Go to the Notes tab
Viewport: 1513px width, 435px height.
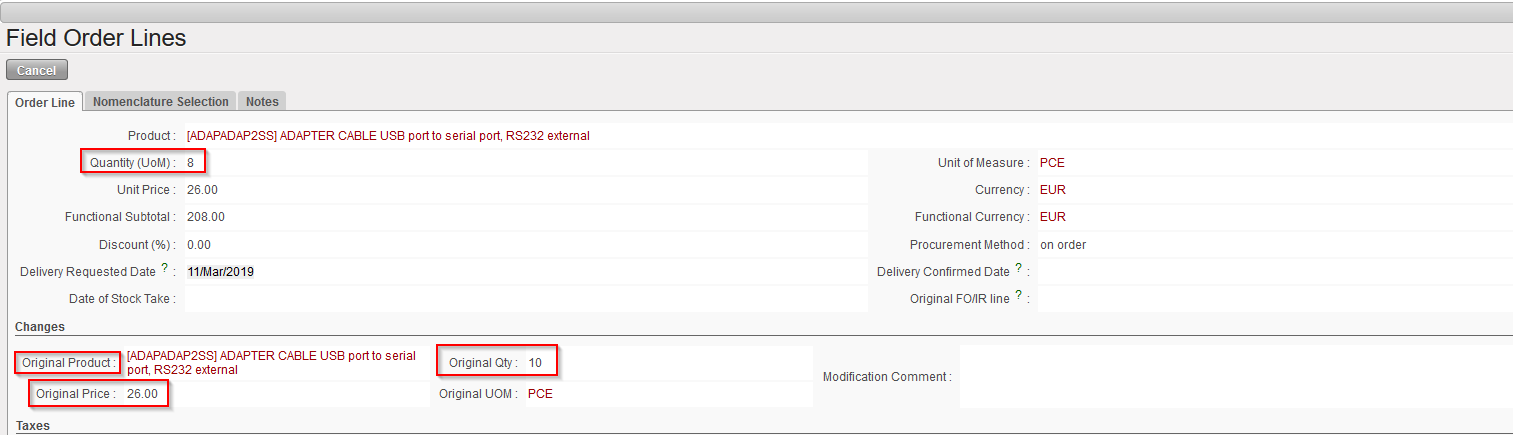262,102
